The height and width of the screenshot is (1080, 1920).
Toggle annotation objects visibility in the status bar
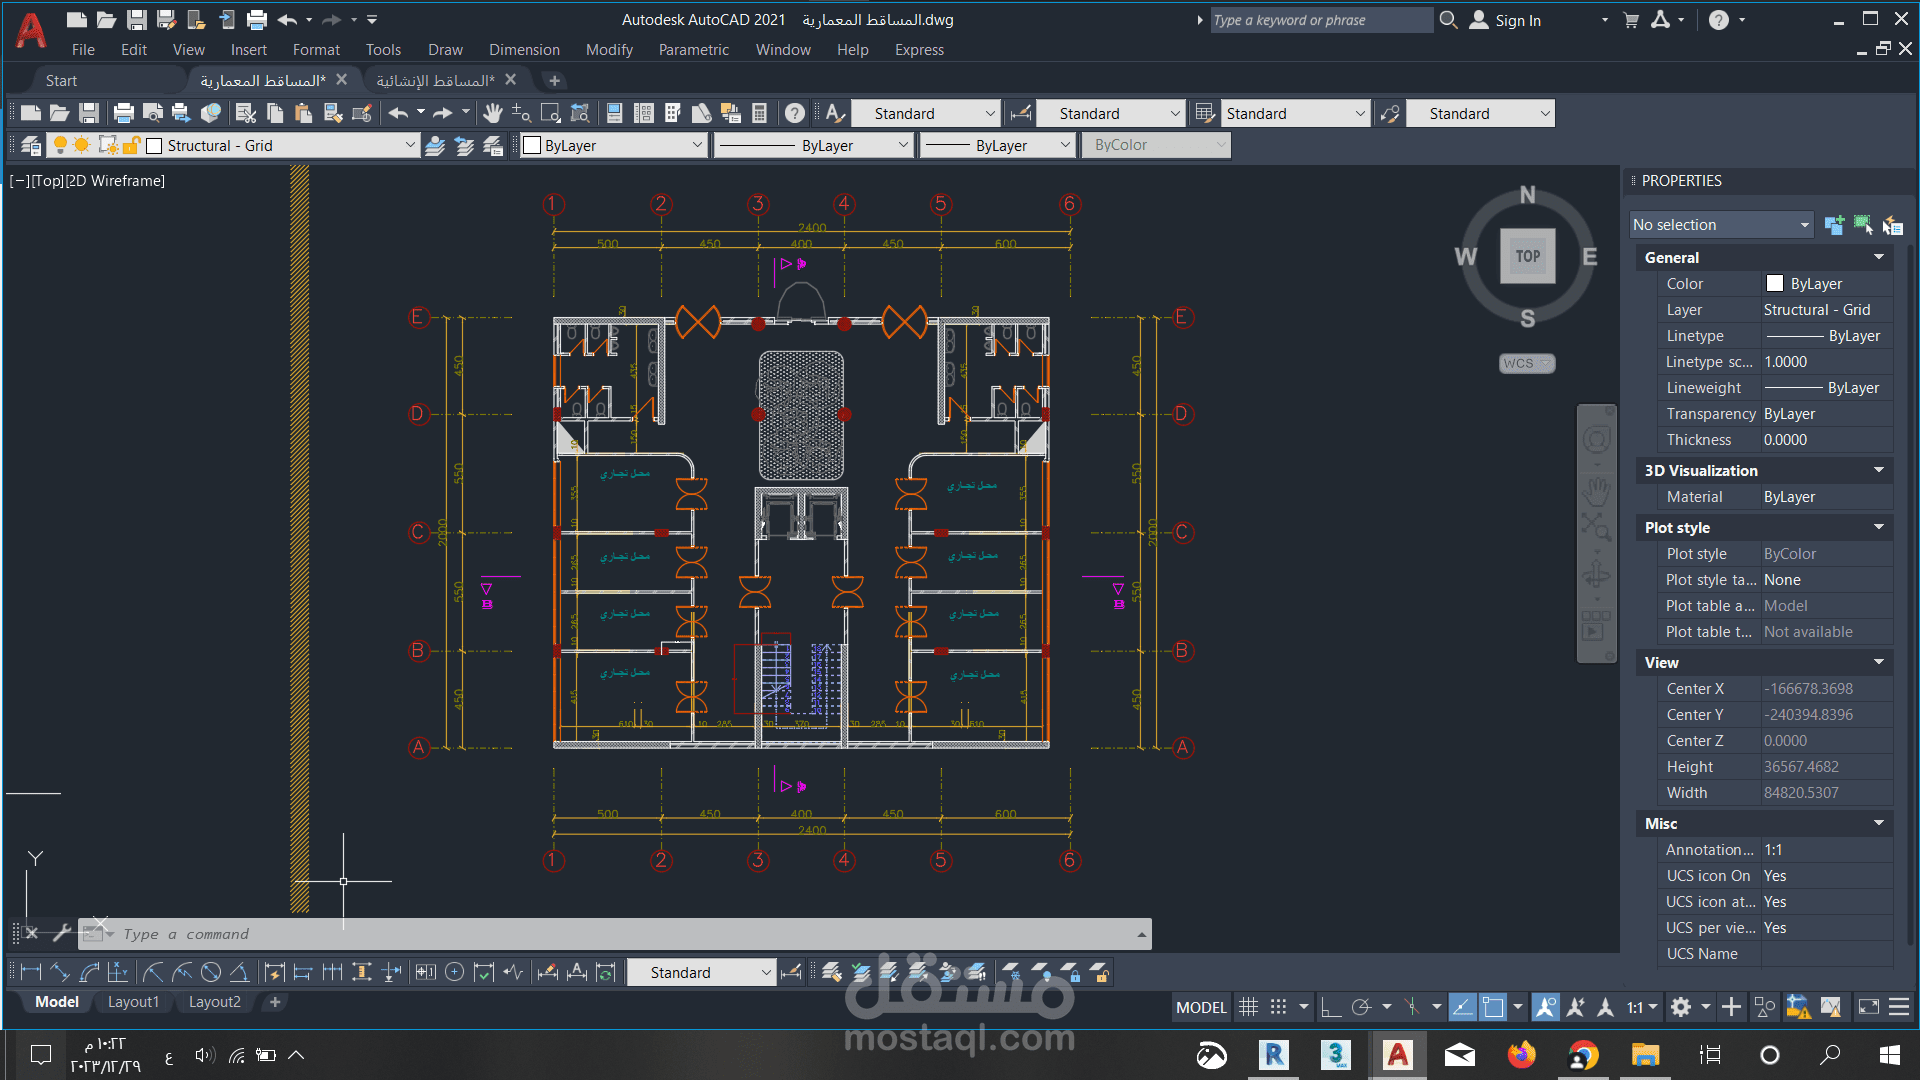1545,1007
